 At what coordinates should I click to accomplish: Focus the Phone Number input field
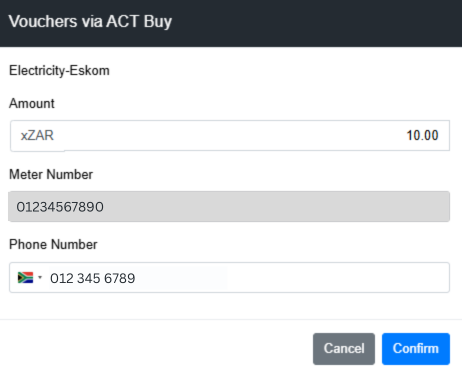tap(229, 277)
